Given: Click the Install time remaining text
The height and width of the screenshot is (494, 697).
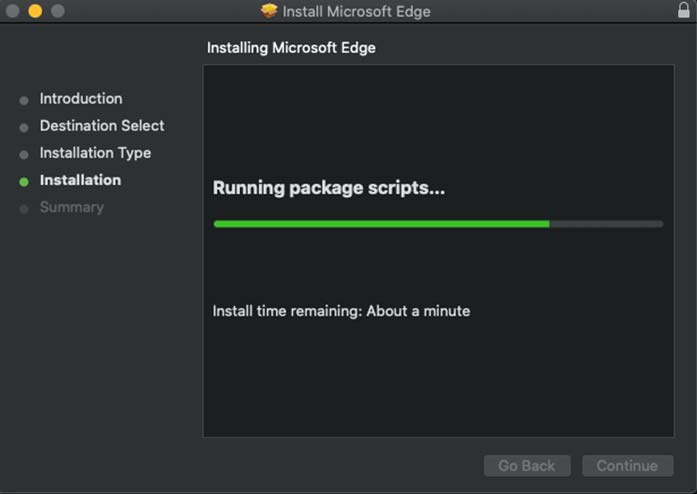Looking at the screenshot, I should (341, 311).
